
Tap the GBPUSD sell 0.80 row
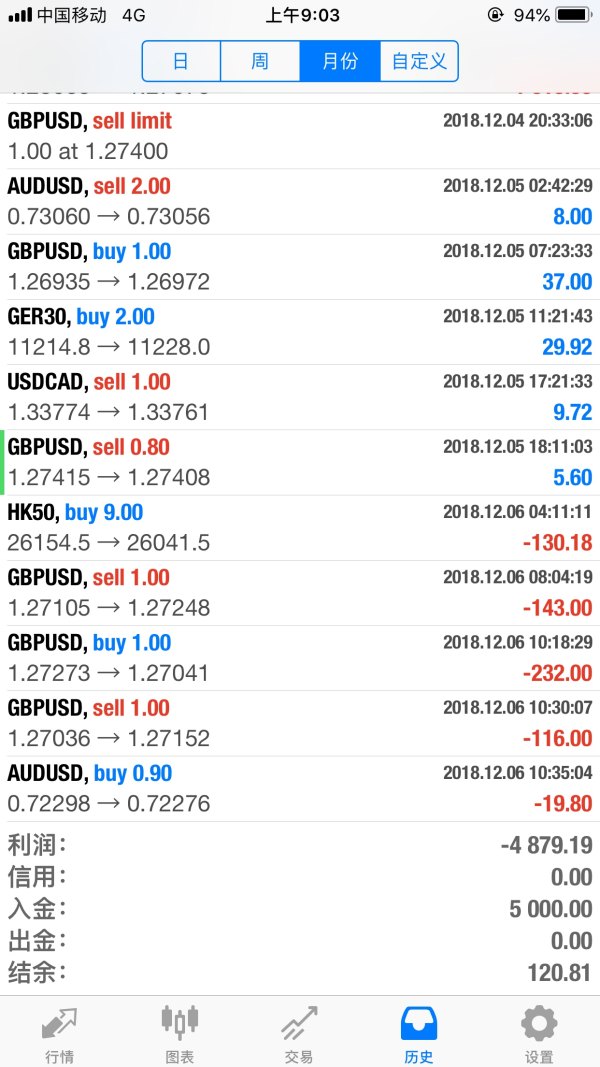click(x=300, y=462)
